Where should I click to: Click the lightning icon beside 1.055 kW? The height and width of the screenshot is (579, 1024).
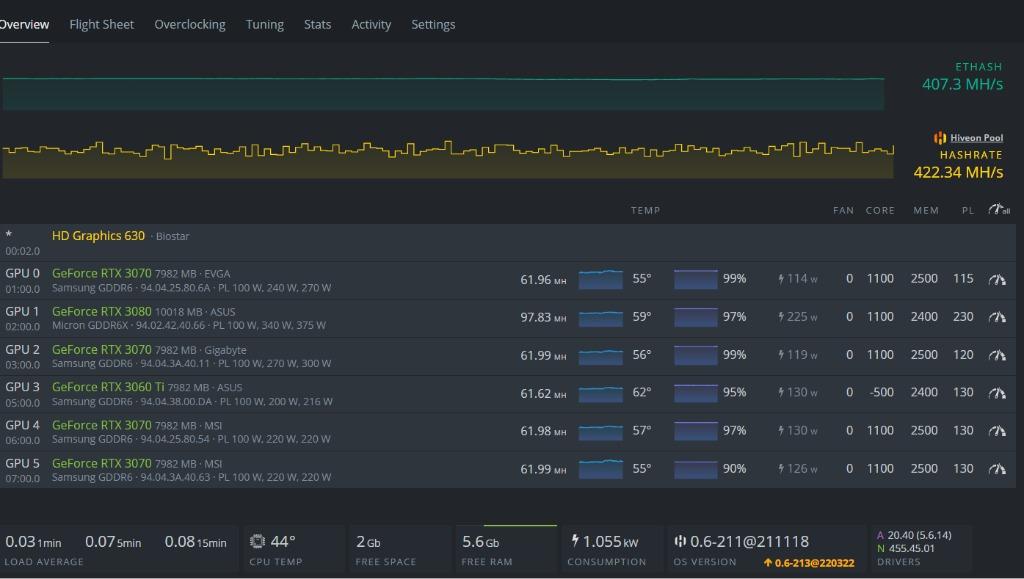pos(575,540)
